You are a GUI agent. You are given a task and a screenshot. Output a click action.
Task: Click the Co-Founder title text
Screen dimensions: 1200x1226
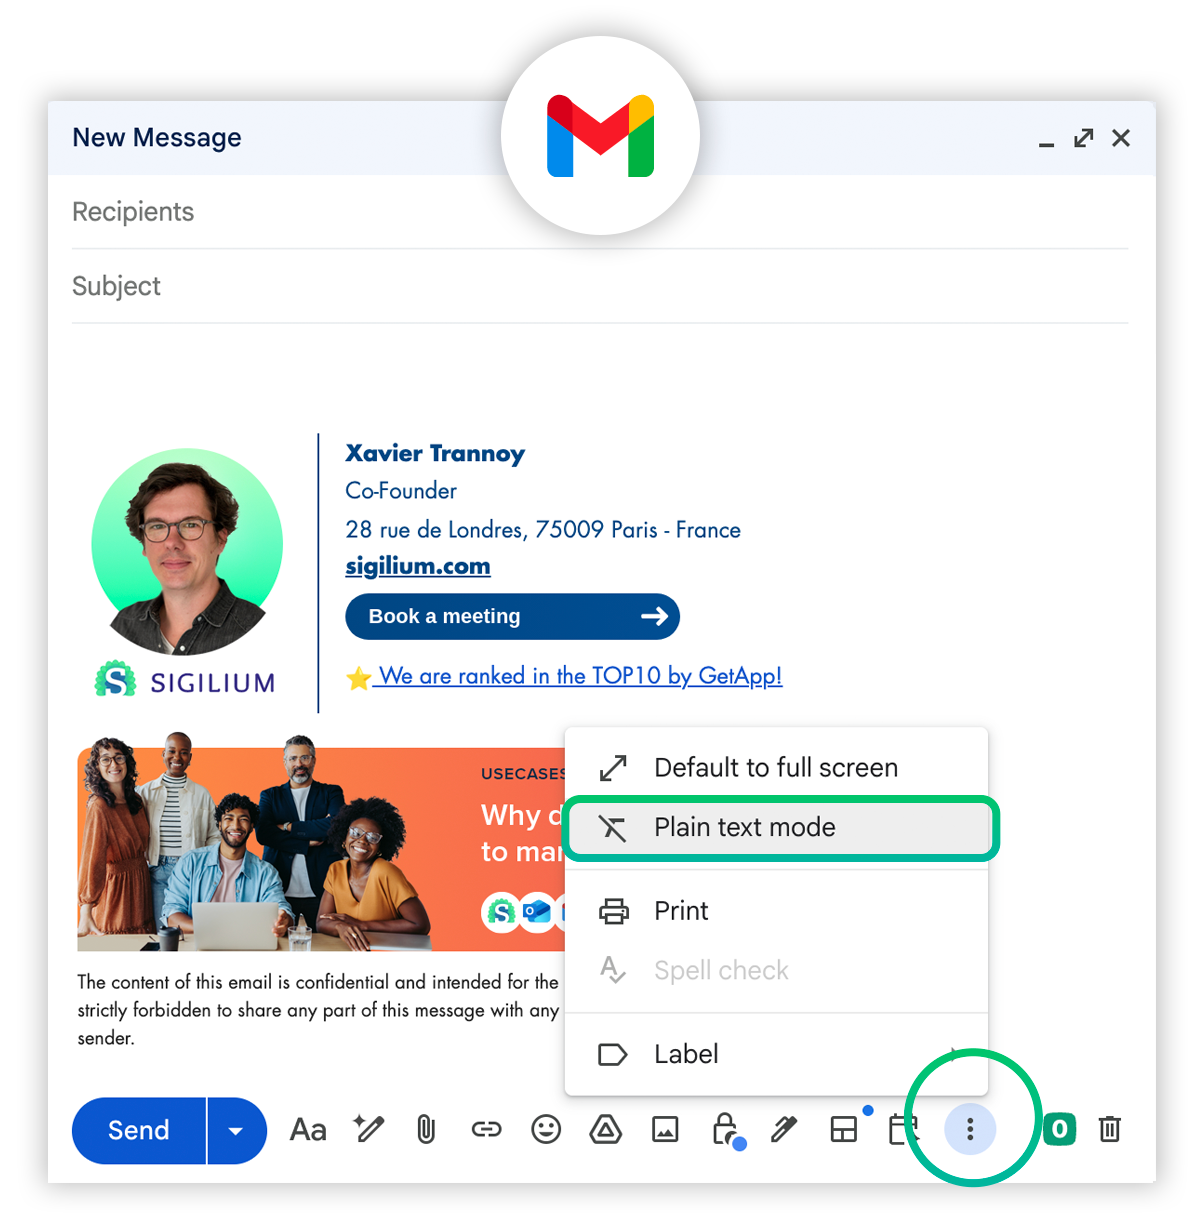point(401,491)
